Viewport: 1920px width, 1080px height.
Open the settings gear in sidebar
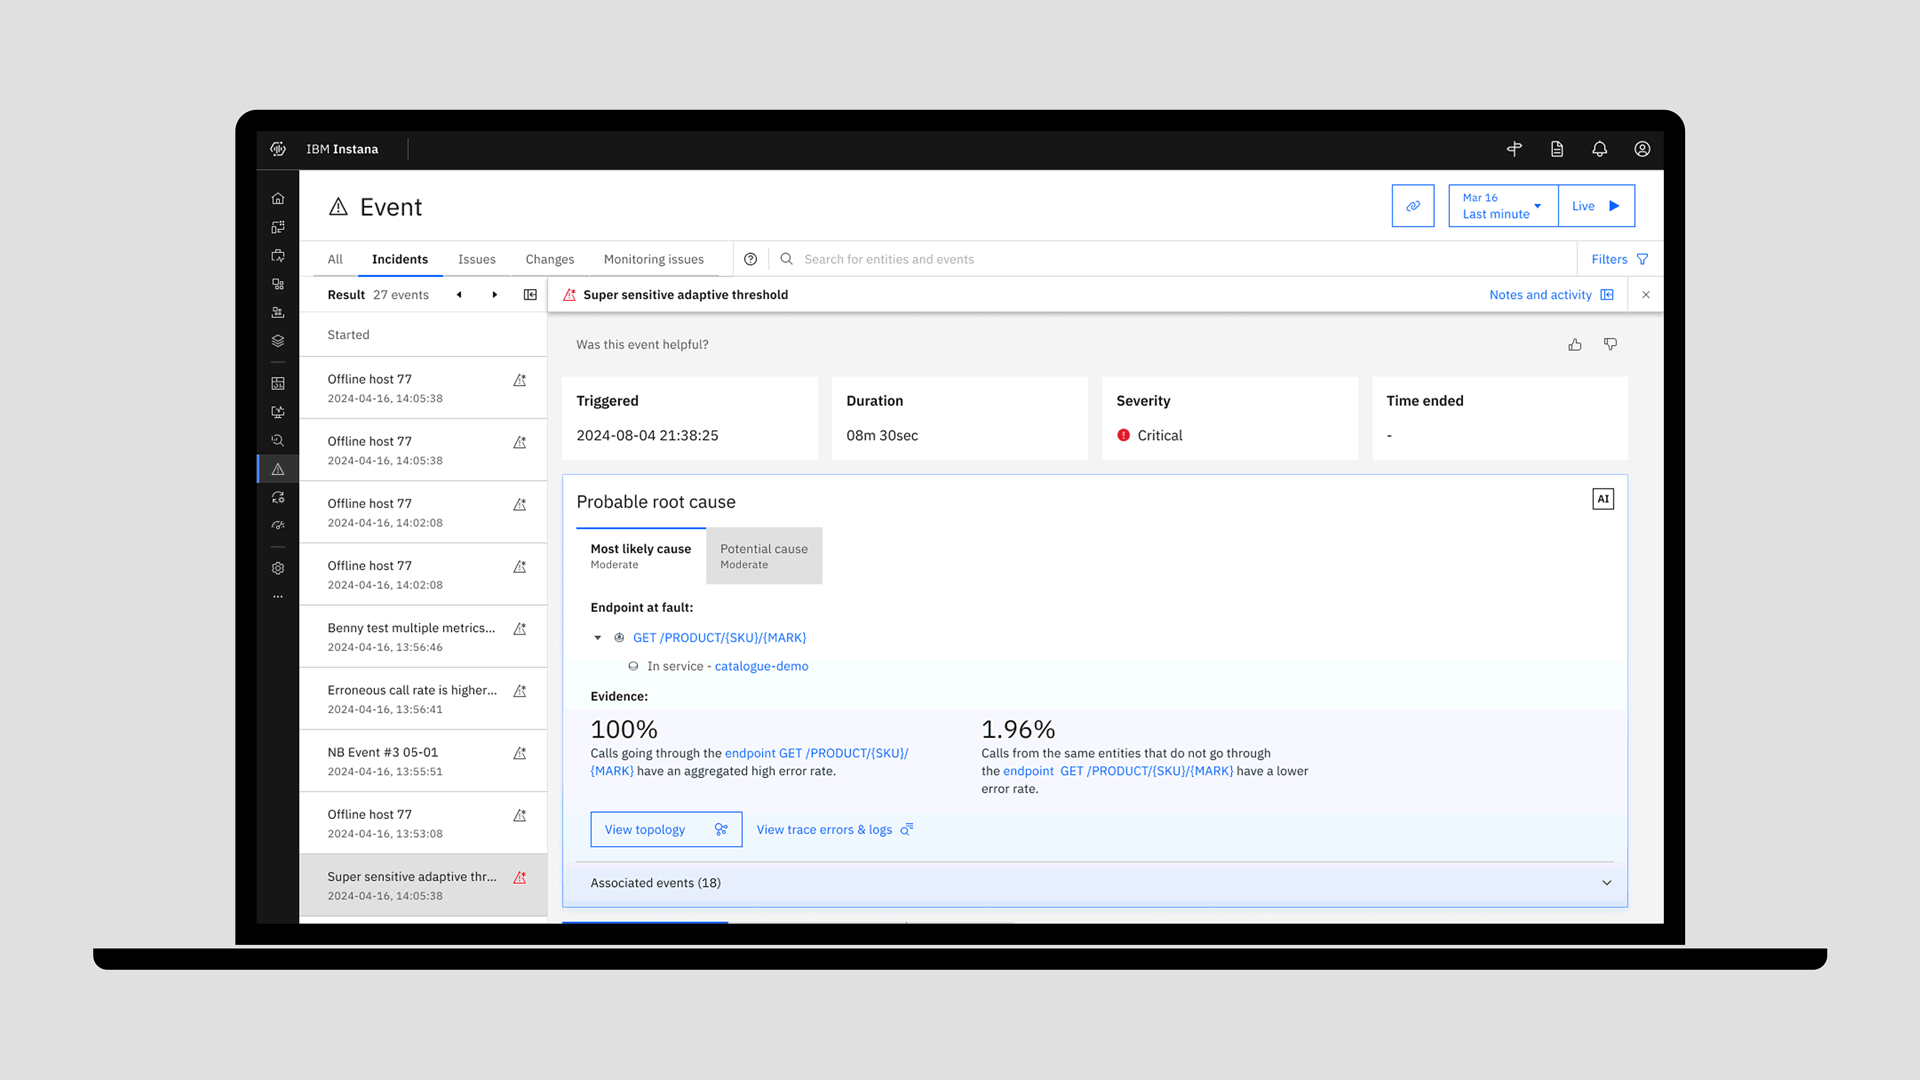[278, 568]
